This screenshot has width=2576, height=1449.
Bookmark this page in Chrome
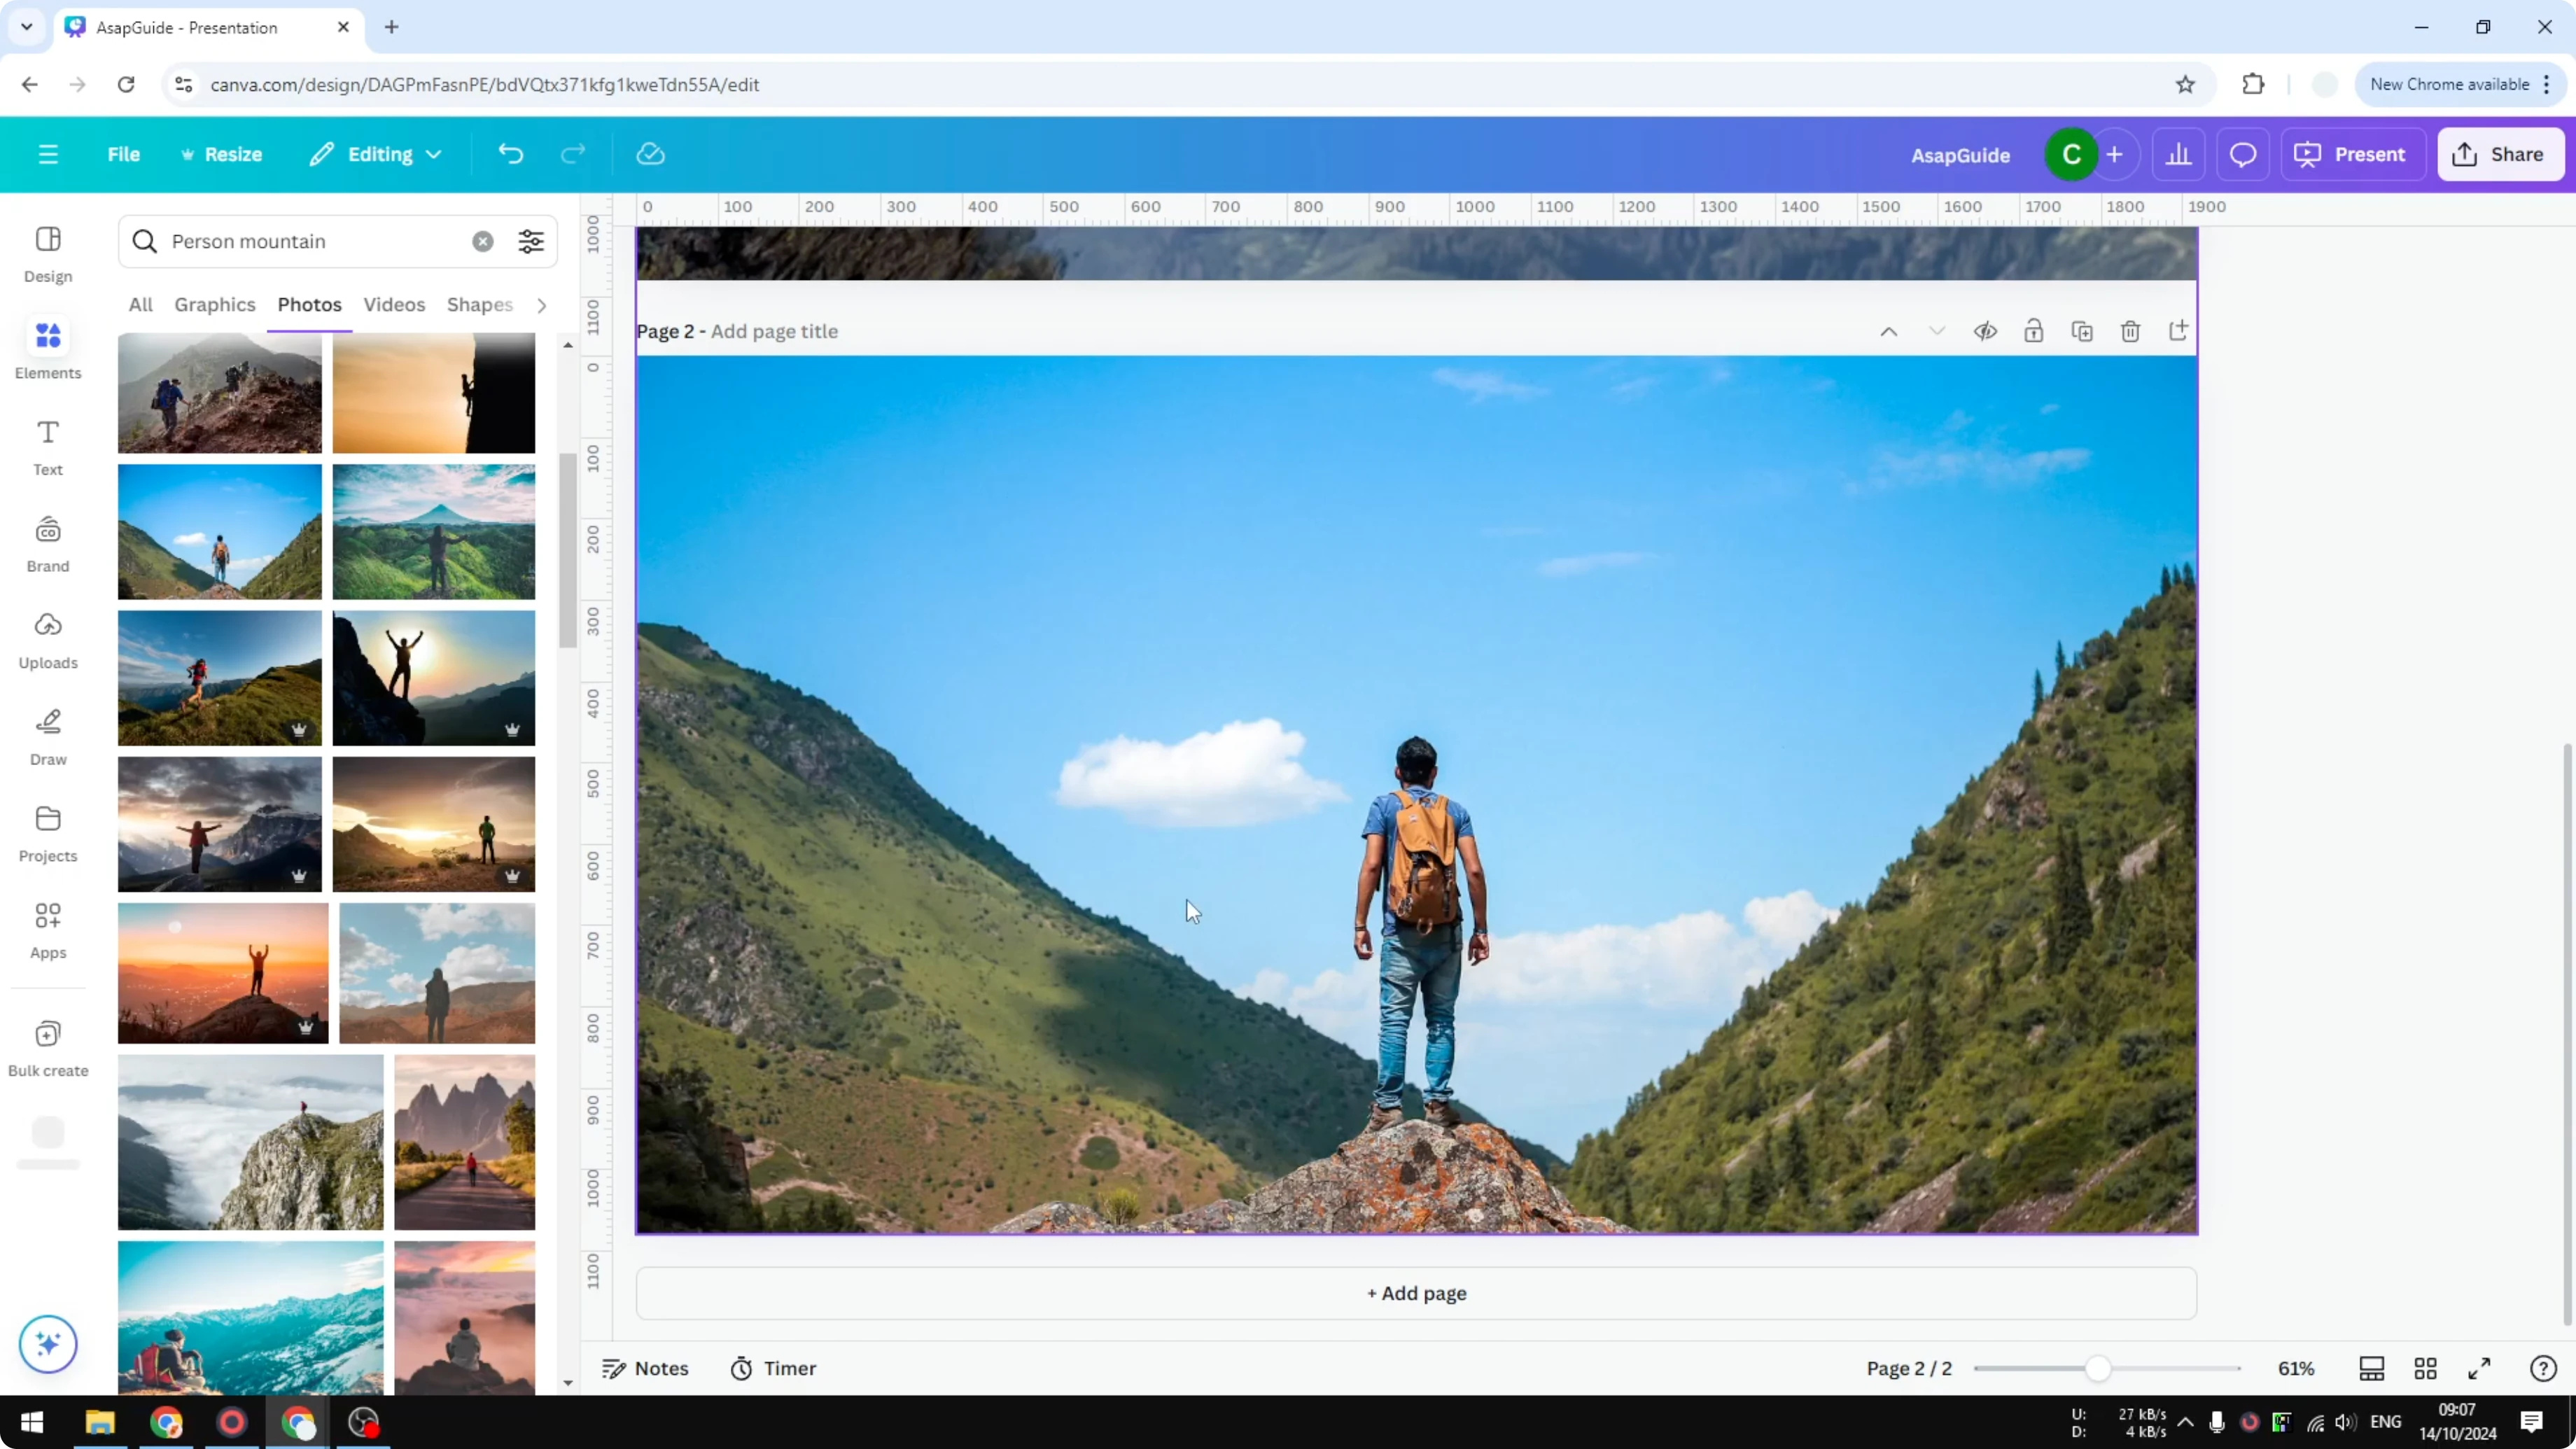(2186, 84)
